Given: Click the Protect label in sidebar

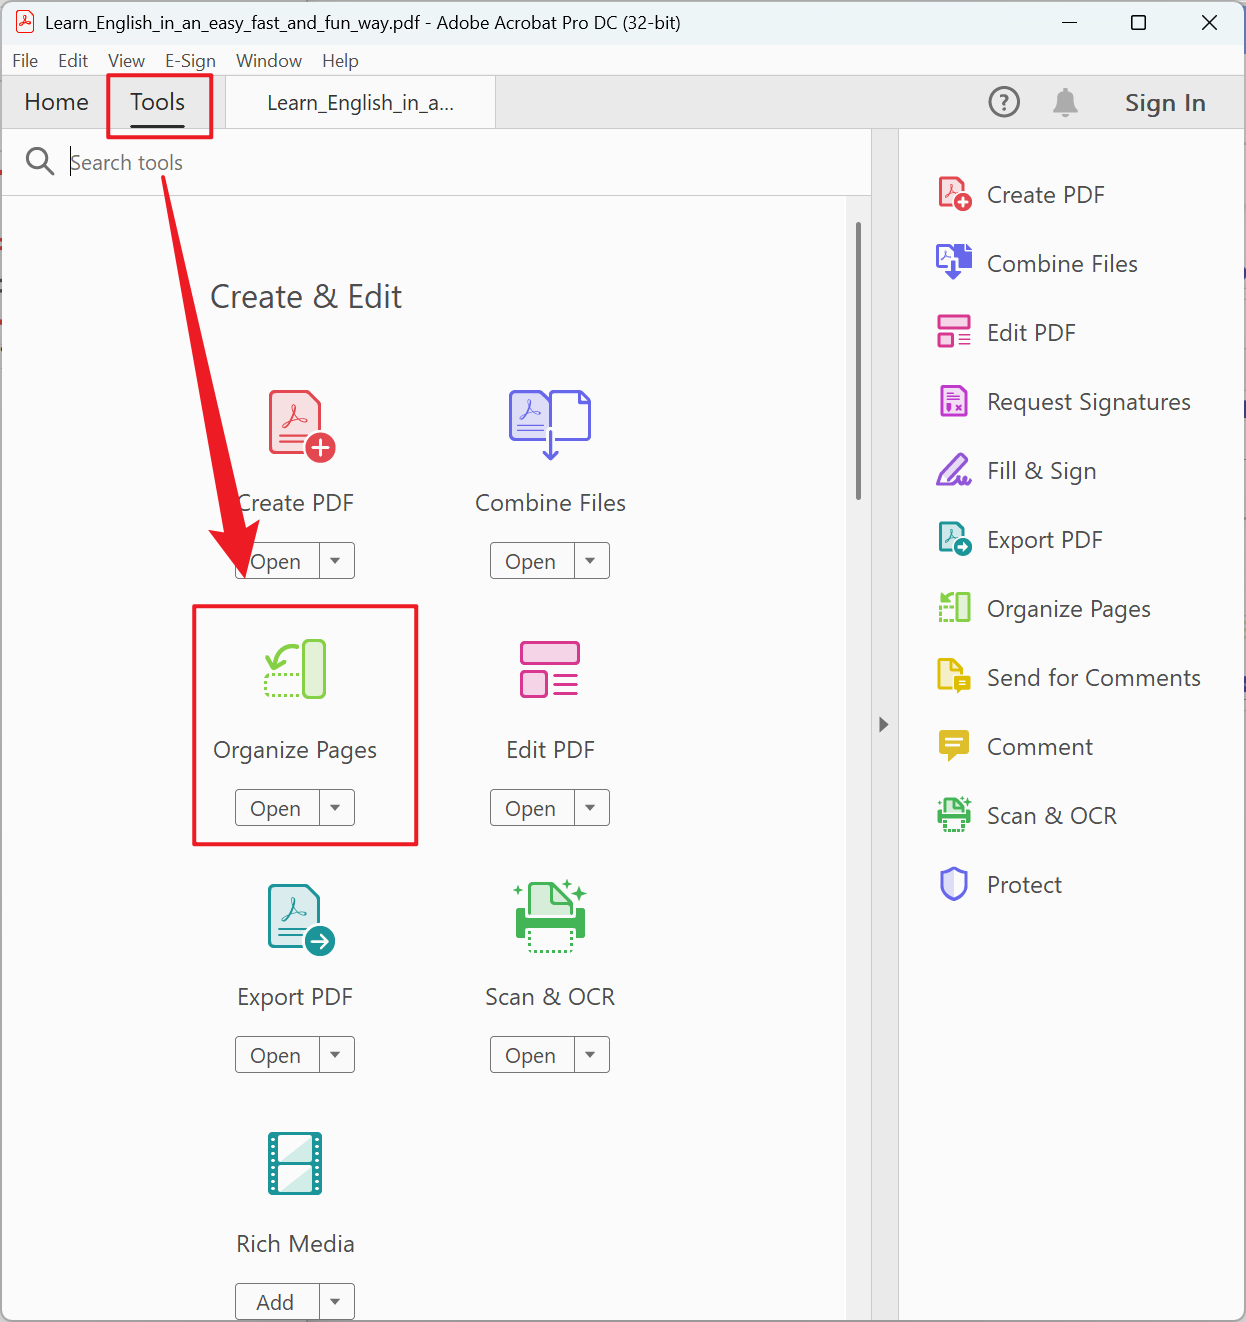Looking at the screenshot, I should click(1024, 884).
